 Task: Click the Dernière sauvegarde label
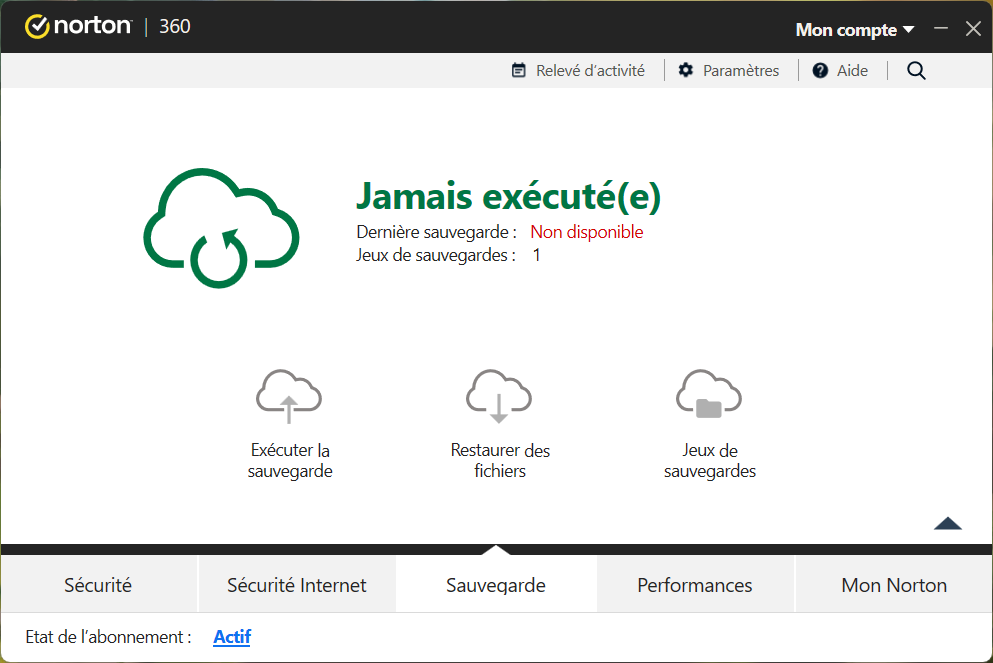point(436,232)
